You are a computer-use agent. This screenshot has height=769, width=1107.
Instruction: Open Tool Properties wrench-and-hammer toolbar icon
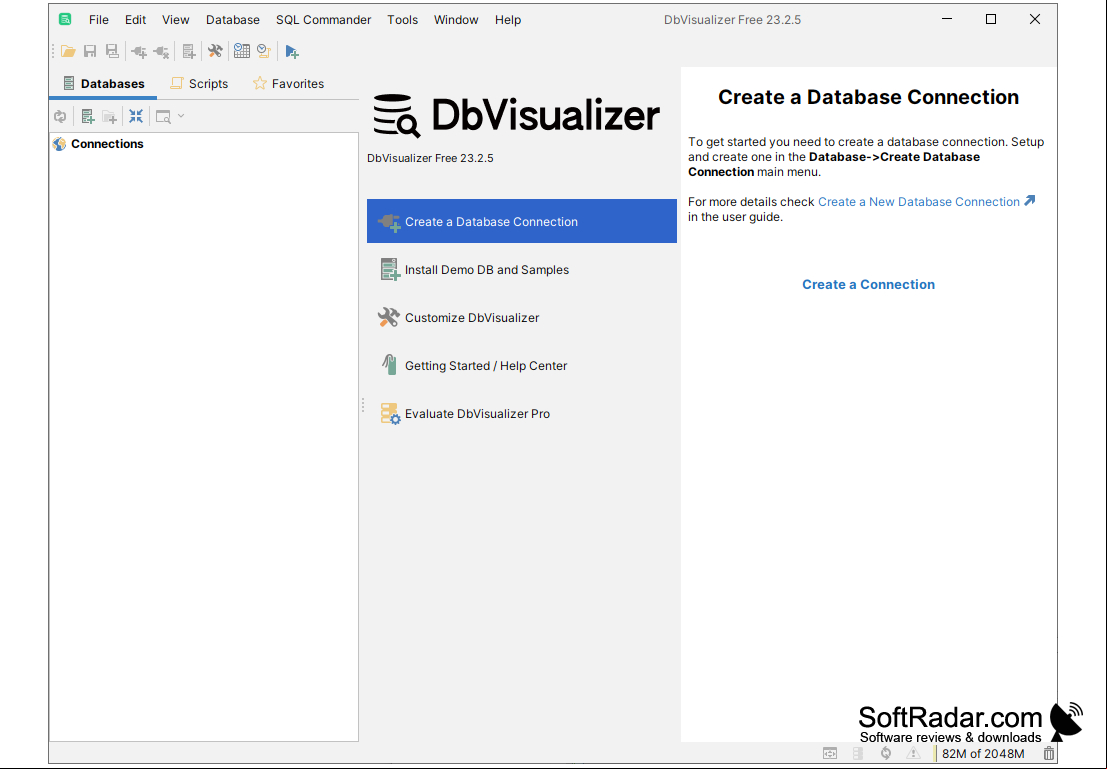215,51
